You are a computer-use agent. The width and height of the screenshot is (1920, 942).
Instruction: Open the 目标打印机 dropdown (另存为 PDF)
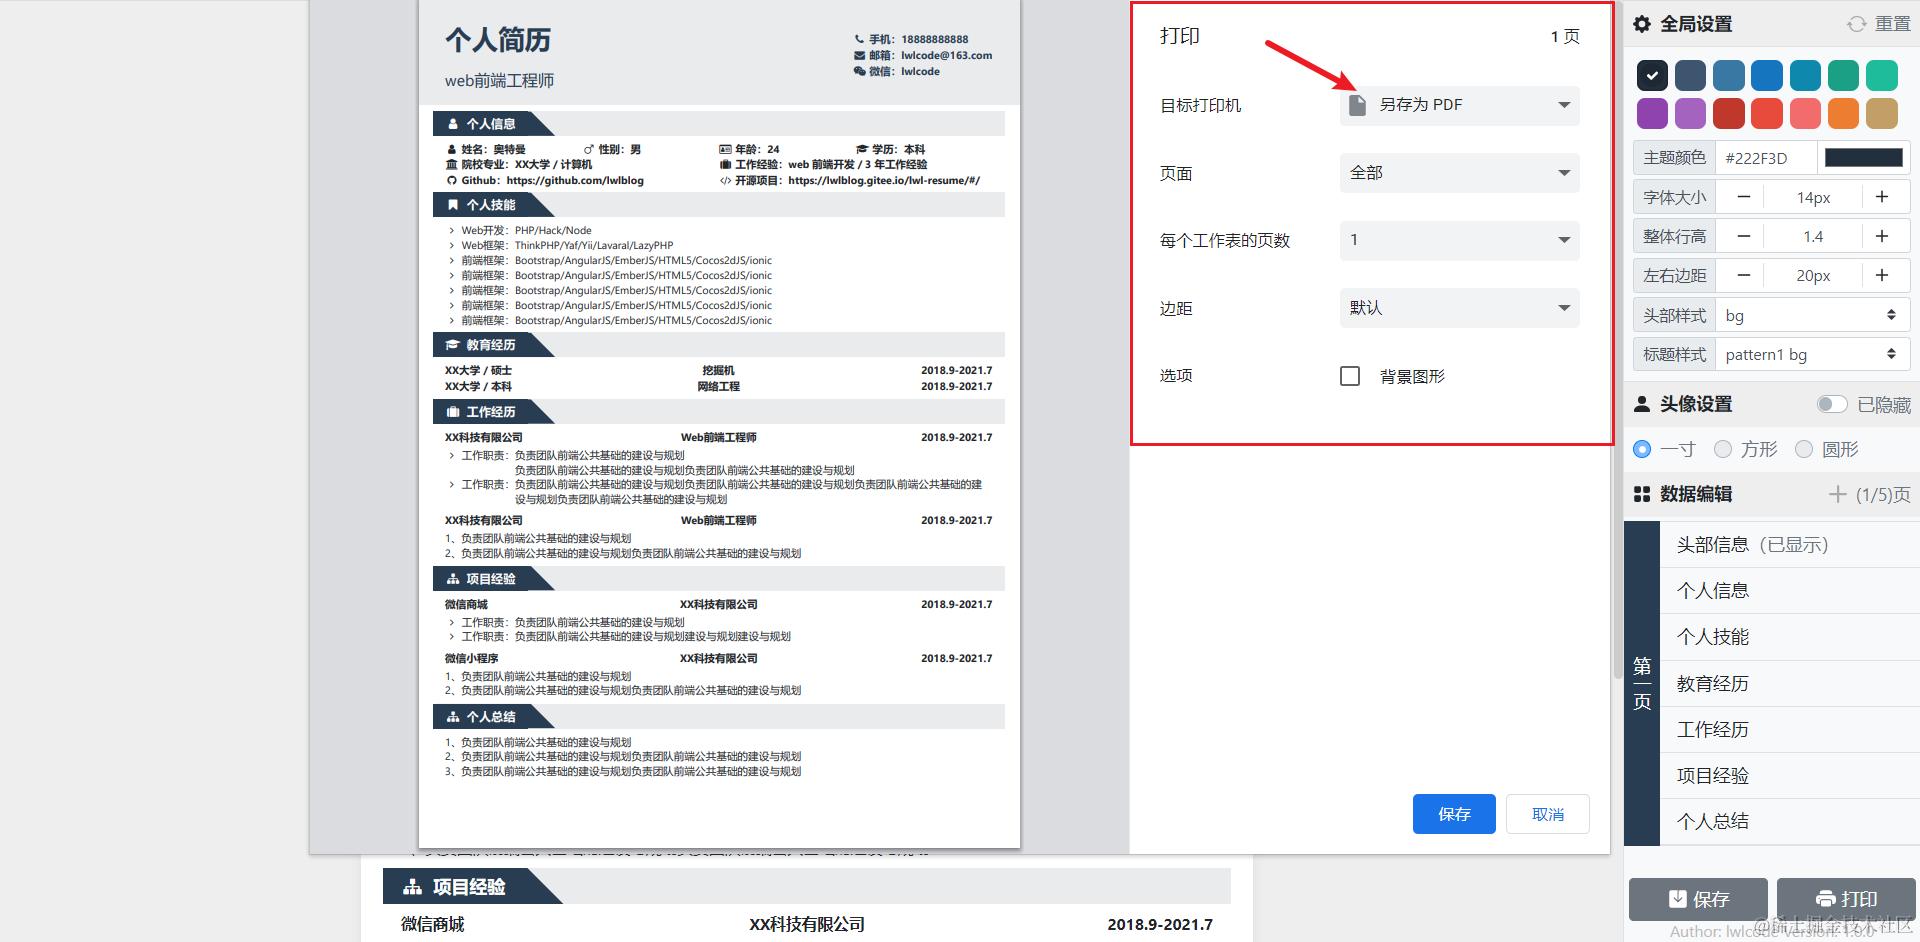coord(1460,105)
